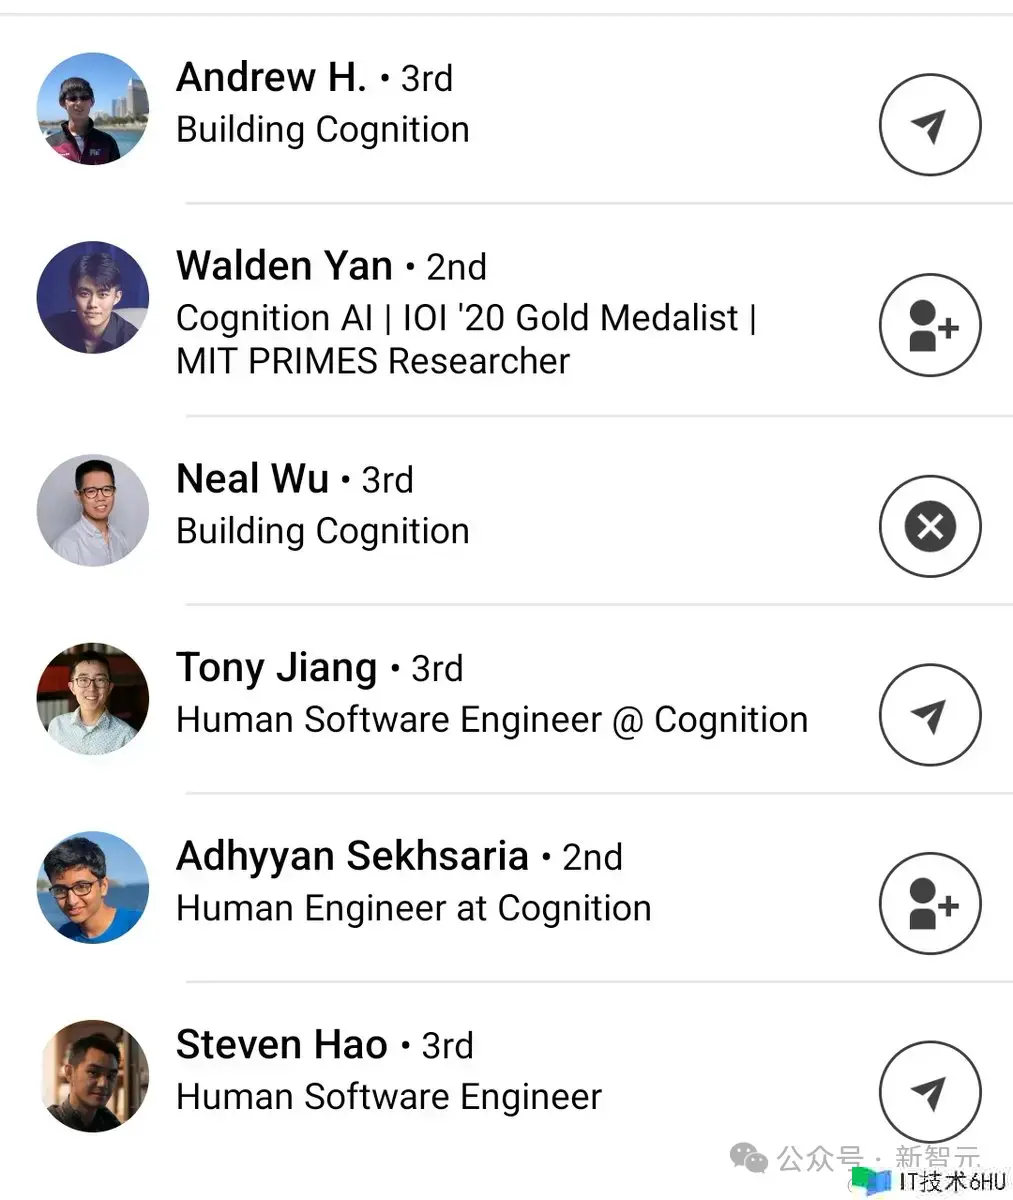The height and width of the screenshot is (1200, 1013).
Task: Send a message to Andrew H.
Action: pos(929,125)
